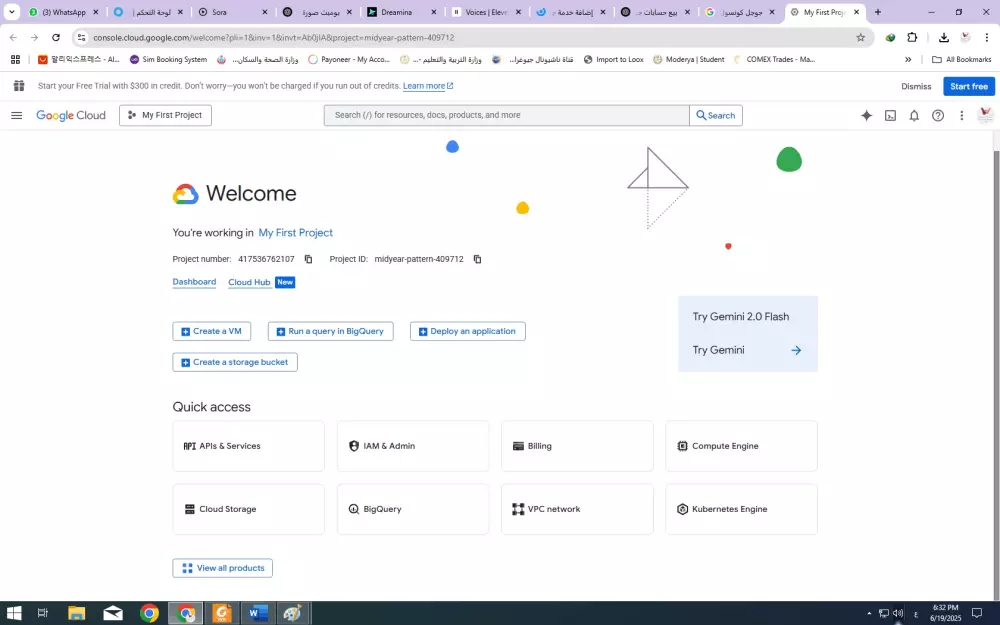Open BigQuery from Quick access
This screenshot has width=1000, height=625.
(412, 509)
